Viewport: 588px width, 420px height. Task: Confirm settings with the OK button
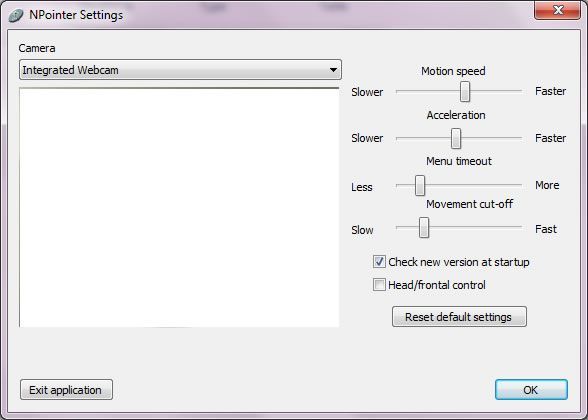tap(531, 390)
